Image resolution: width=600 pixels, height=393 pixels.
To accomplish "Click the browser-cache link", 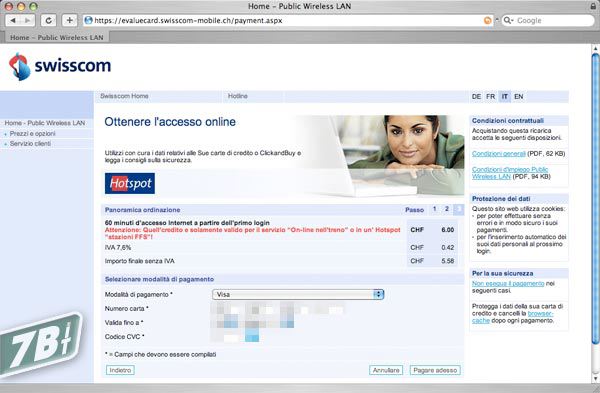I will click(x=513, y=317).
